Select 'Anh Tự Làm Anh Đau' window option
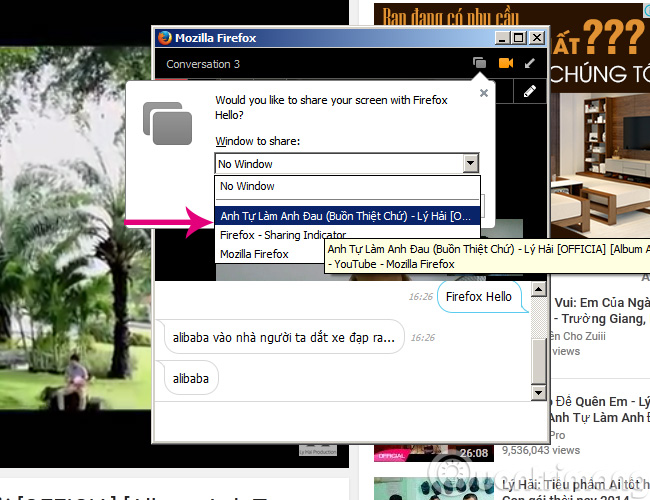The image size is (650, 500). 347,216
